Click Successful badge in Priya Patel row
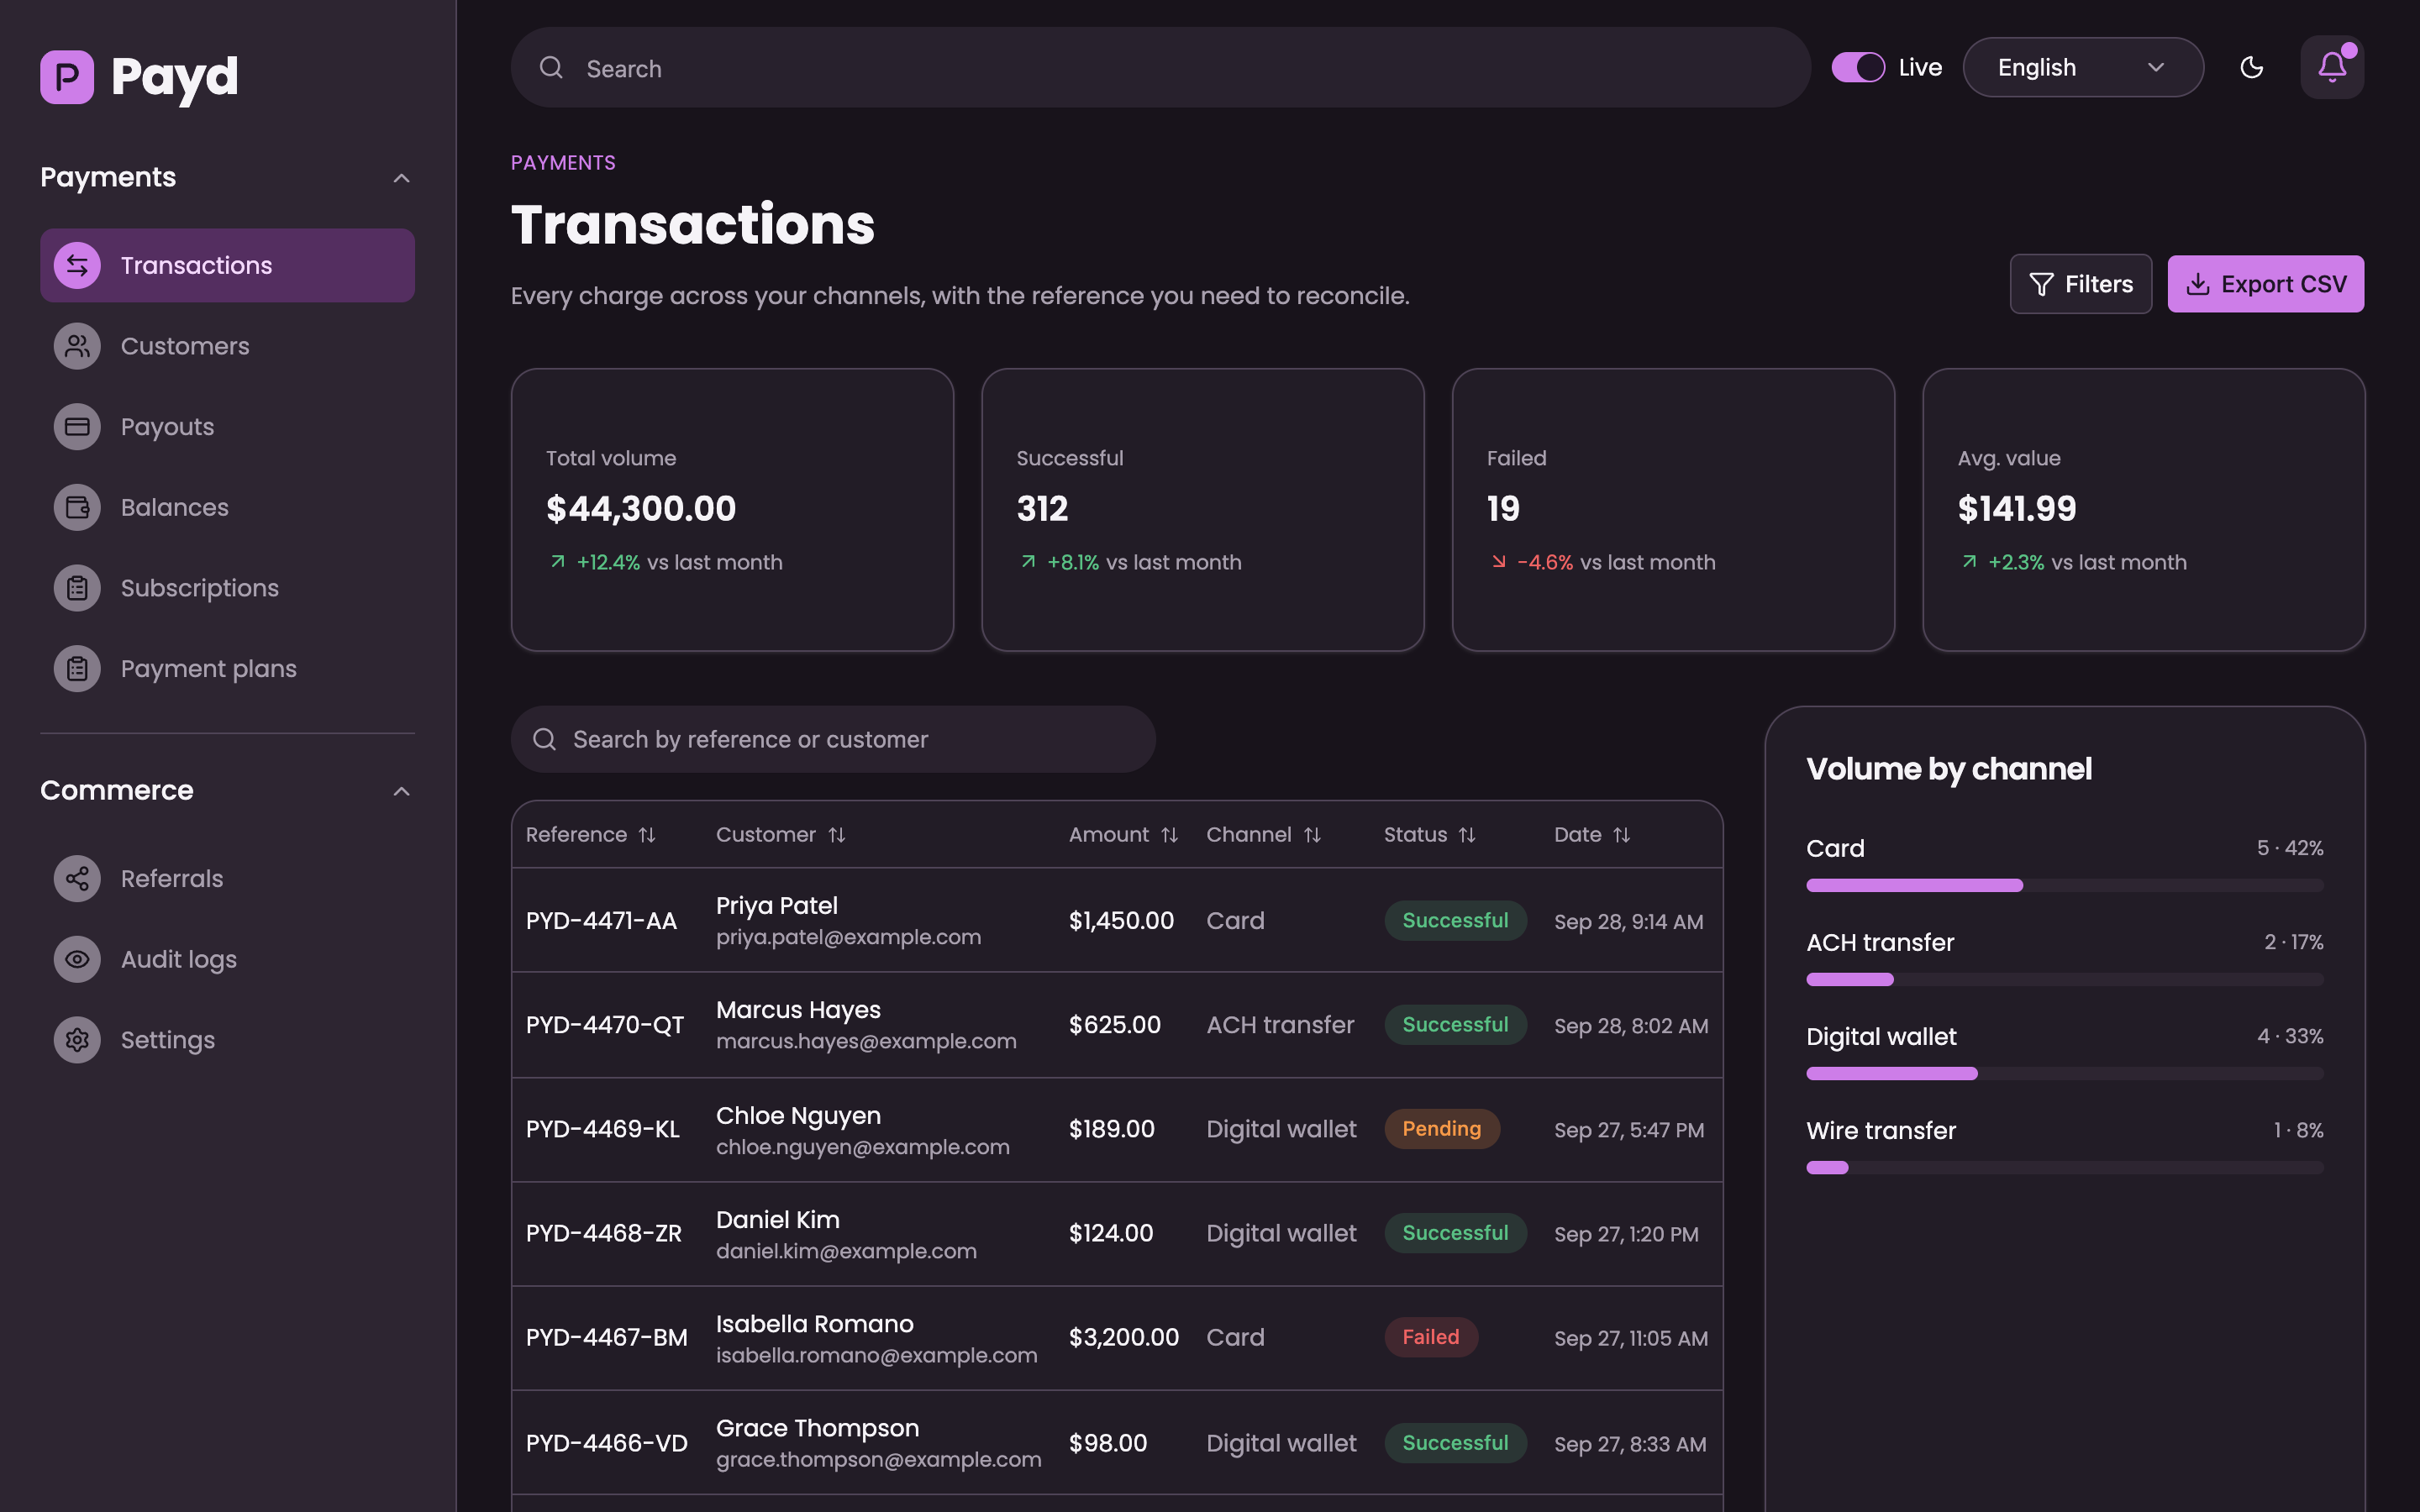This screenshot has width=2420, height=1512. [1455, 921]
